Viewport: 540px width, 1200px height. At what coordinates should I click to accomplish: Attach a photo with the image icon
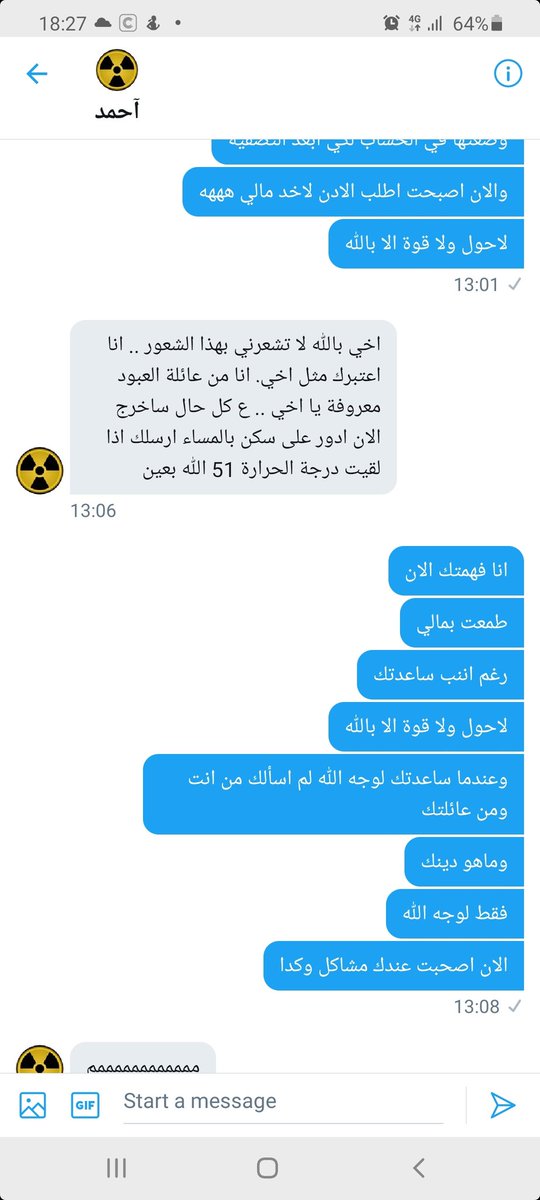33,1104
